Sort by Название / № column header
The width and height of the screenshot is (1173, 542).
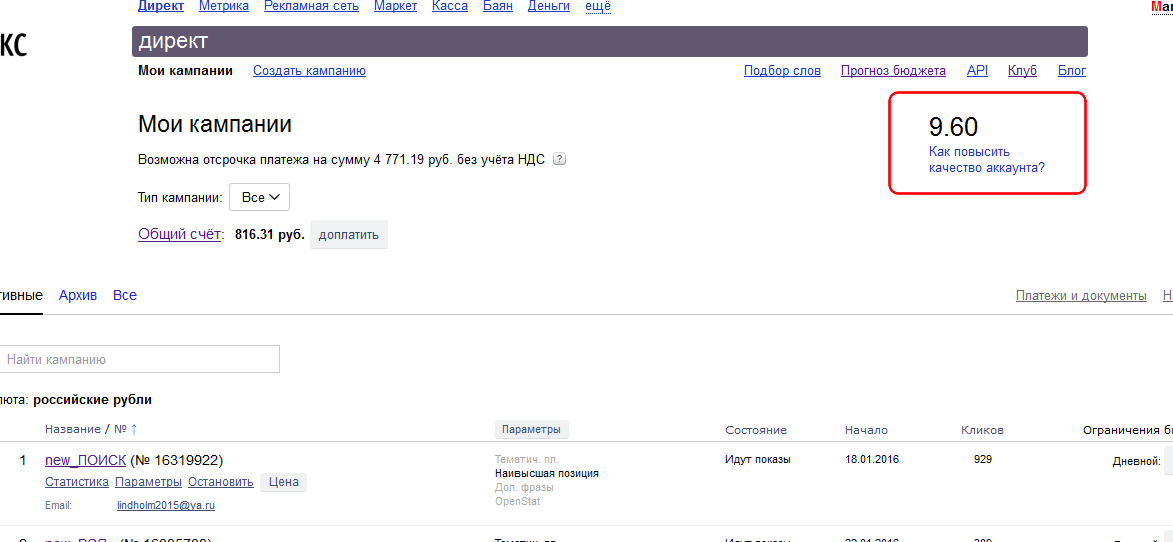click(x=91, y=429)
